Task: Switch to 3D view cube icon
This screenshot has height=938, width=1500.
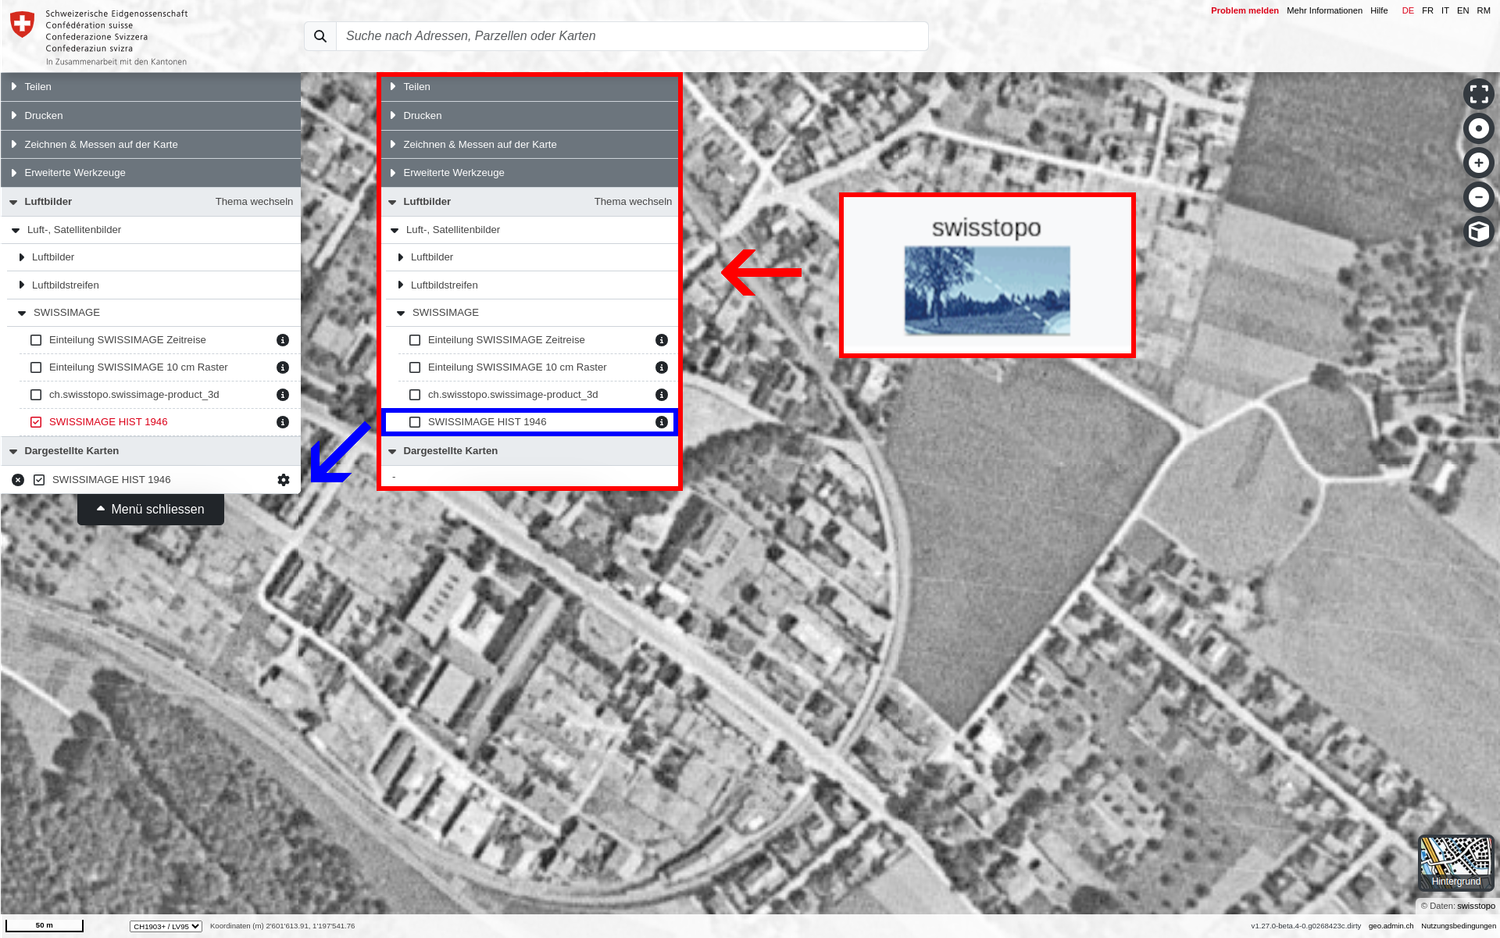Action: click(1478, 232)
